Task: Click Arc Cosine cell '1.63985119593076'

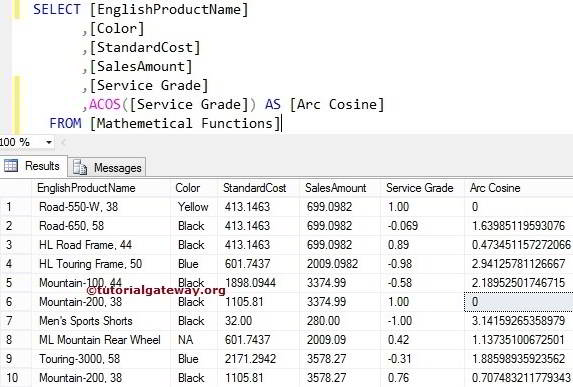Action: pyautogui.click(x=518, y=226)
